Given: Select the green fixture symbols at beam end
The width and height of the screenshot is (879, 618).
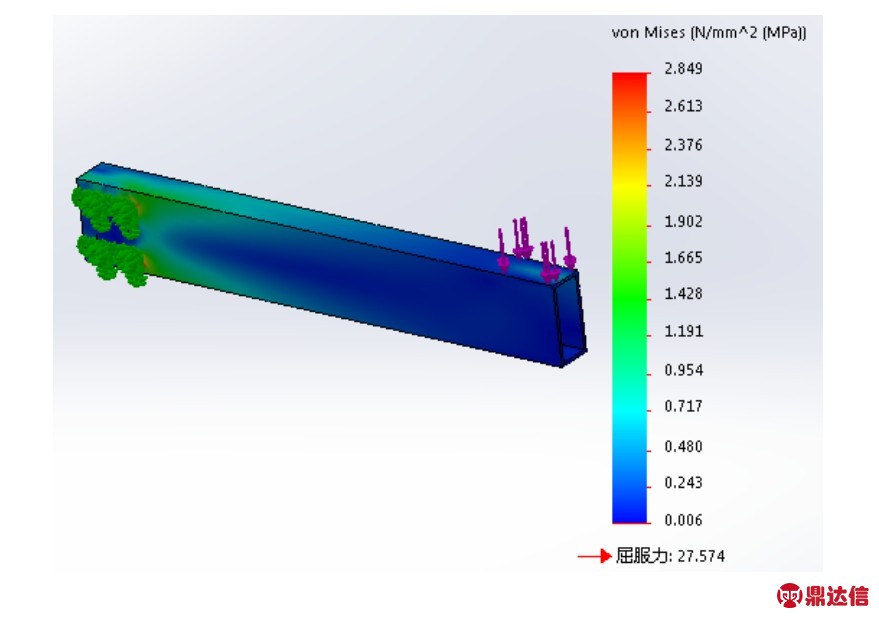Looking at the screenshot, I should click(109, 237).
